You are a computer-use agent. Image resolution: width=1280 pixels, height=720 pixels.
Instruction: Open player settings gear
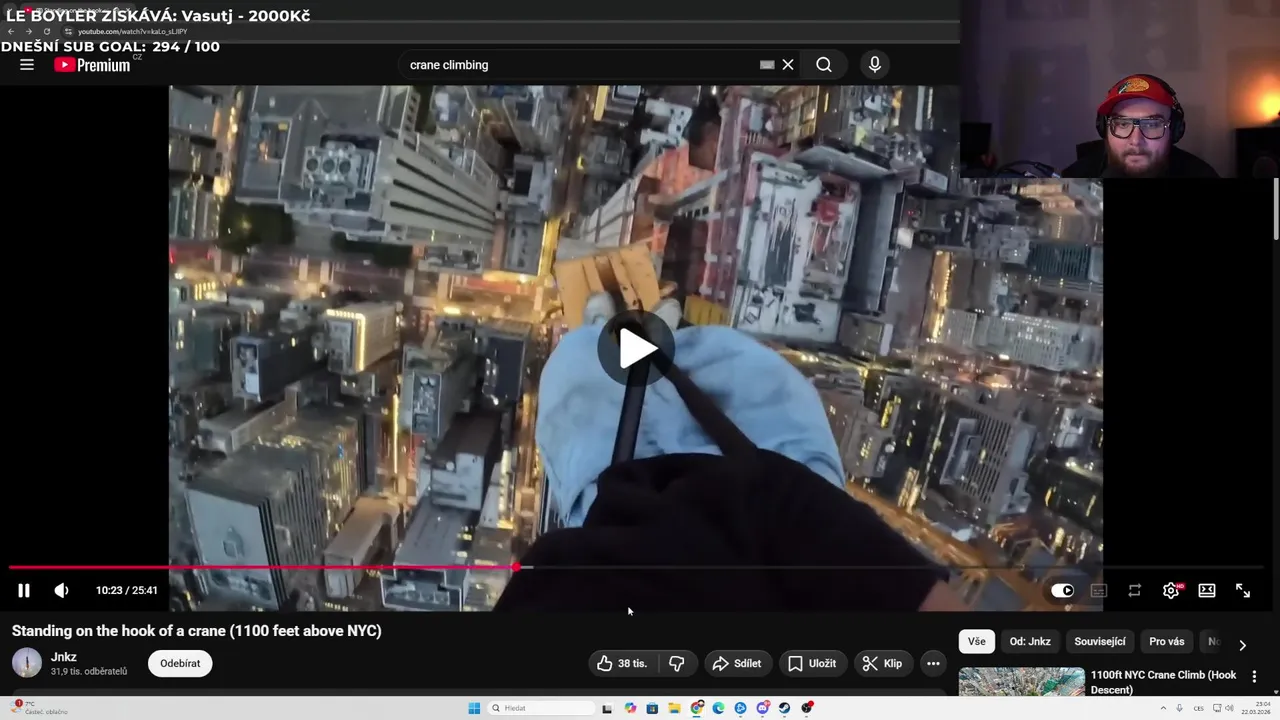point(1171,591)
